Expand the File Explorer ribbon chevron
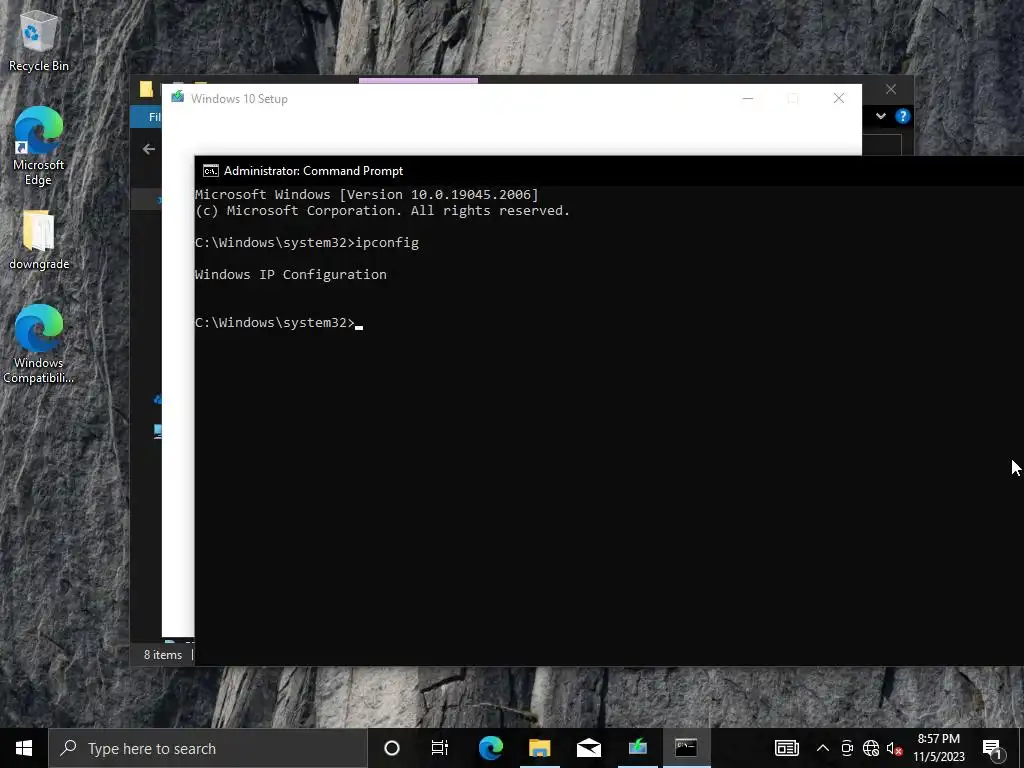 tap(881, 116)
